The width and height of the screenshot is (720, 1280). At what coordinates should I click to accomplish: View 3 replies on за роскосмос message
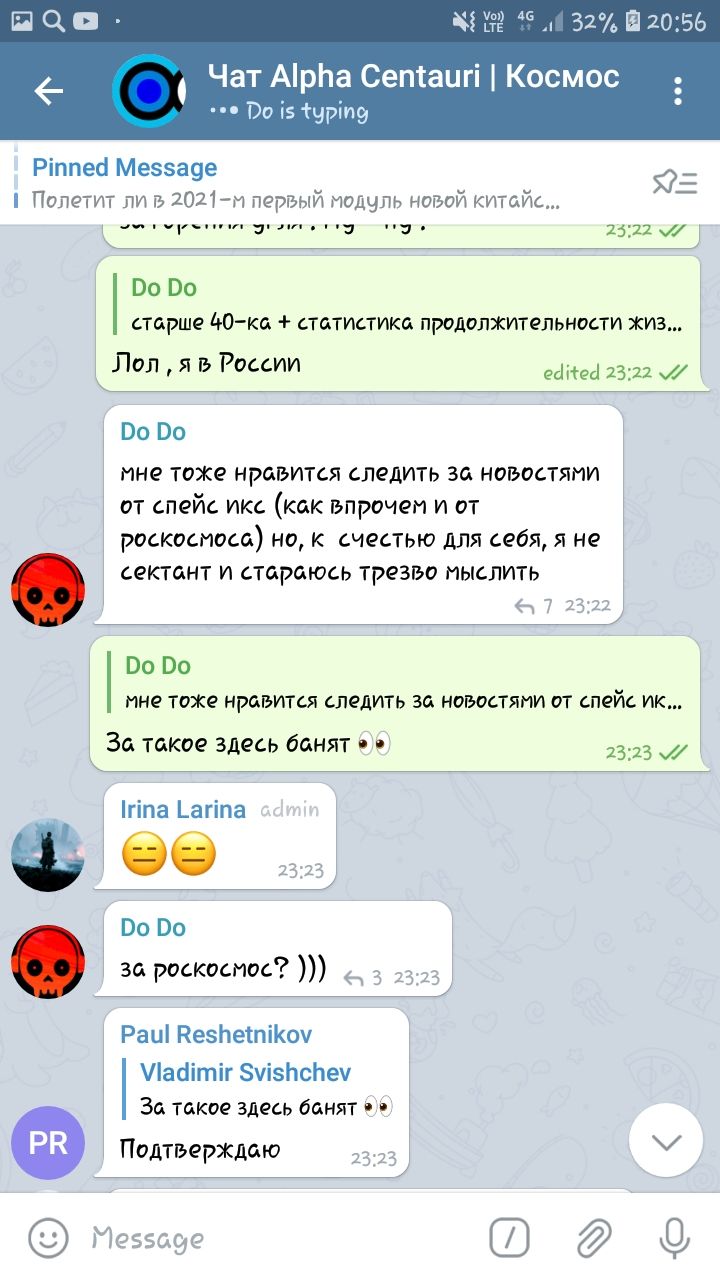pos(363,978)
